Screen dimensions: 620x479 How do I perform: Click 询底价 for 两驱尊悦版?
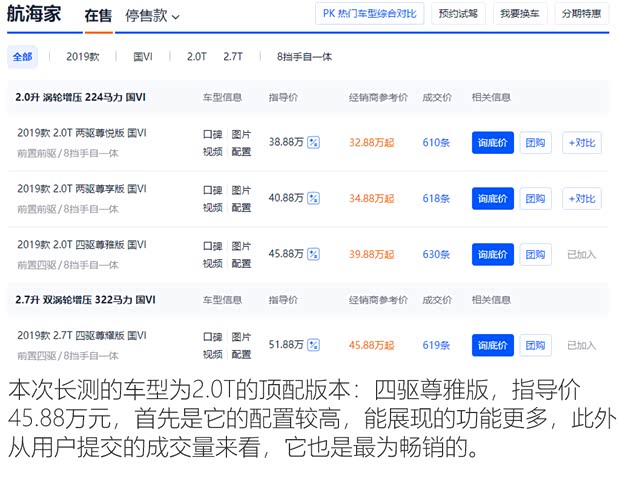pos(493,143)
